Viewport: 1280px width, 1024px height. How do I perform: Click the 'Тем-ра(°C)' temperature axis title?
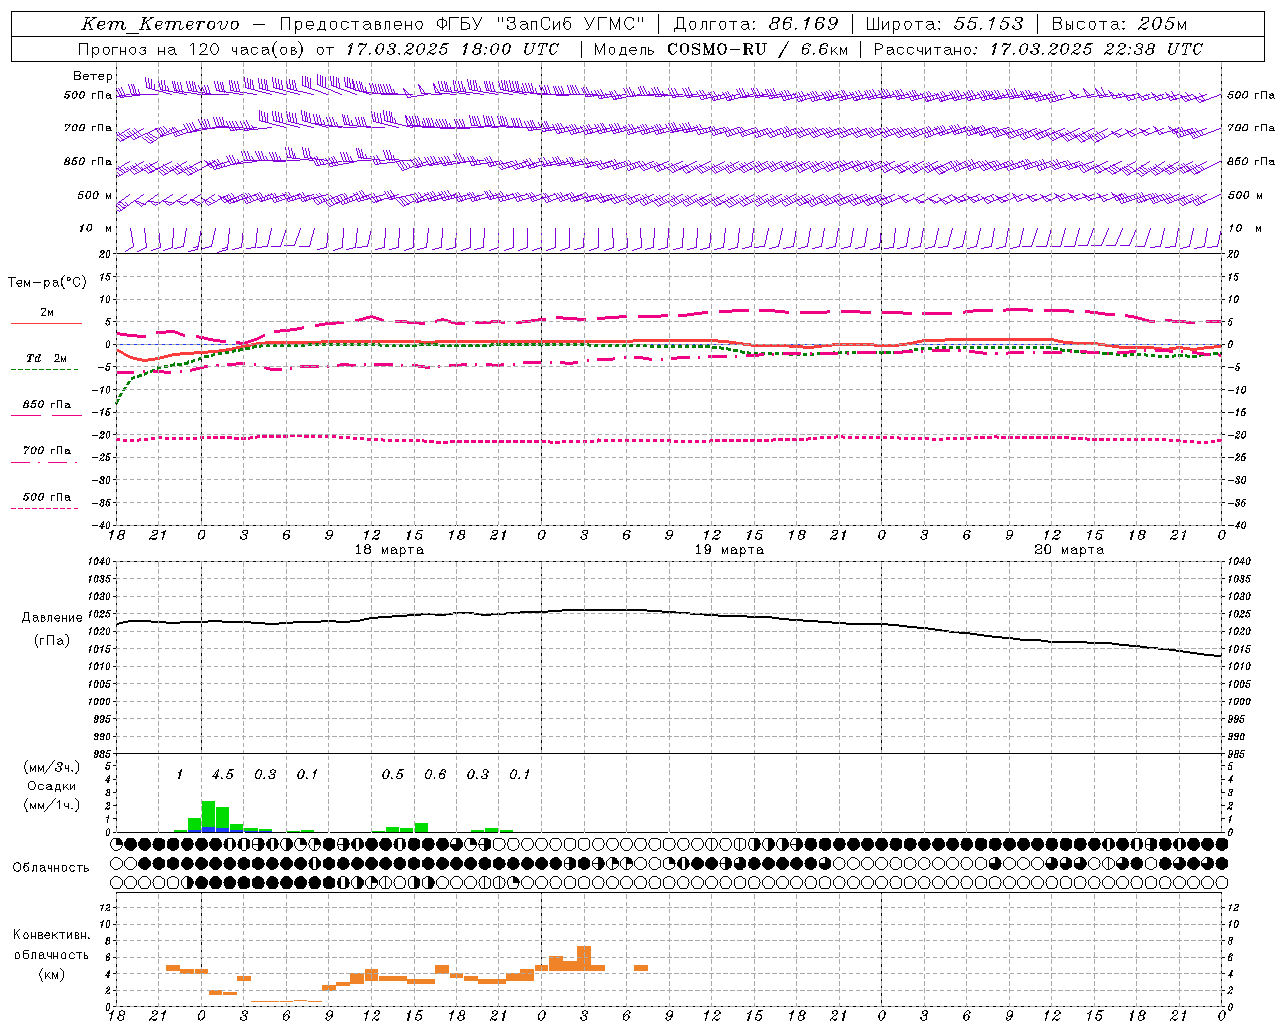(47, 282)
